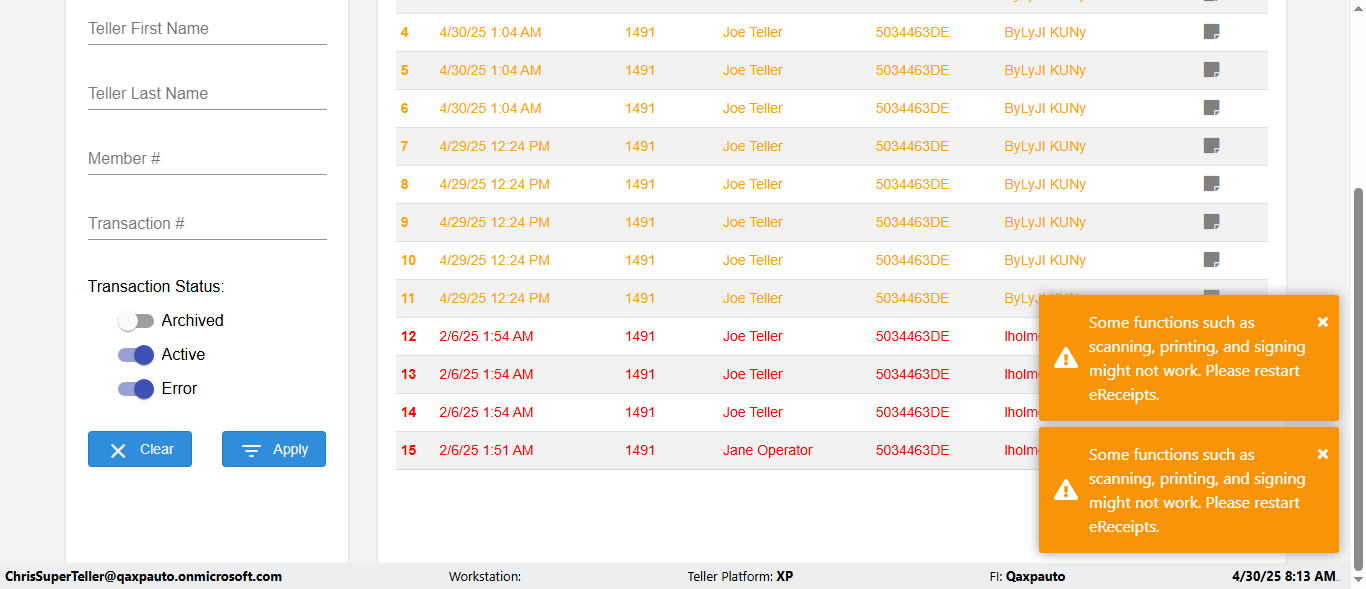
Task: Dismiss the lower orange warning notification
Action: 1322,454
